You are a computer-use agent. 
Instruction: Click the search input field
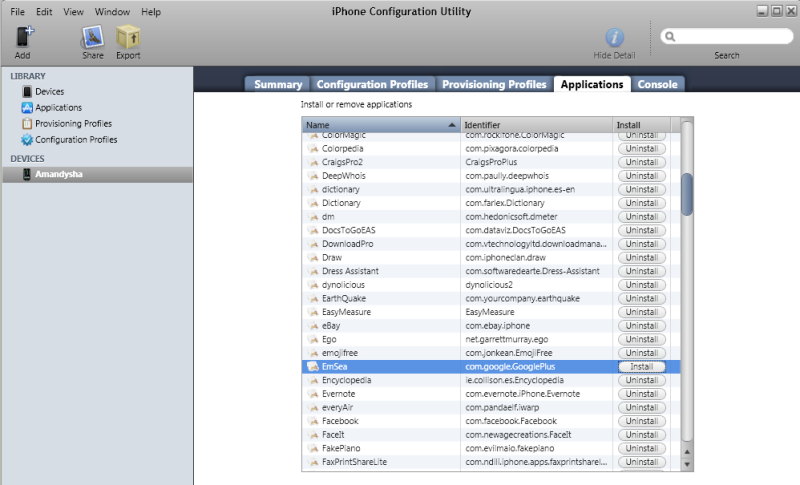727,36
